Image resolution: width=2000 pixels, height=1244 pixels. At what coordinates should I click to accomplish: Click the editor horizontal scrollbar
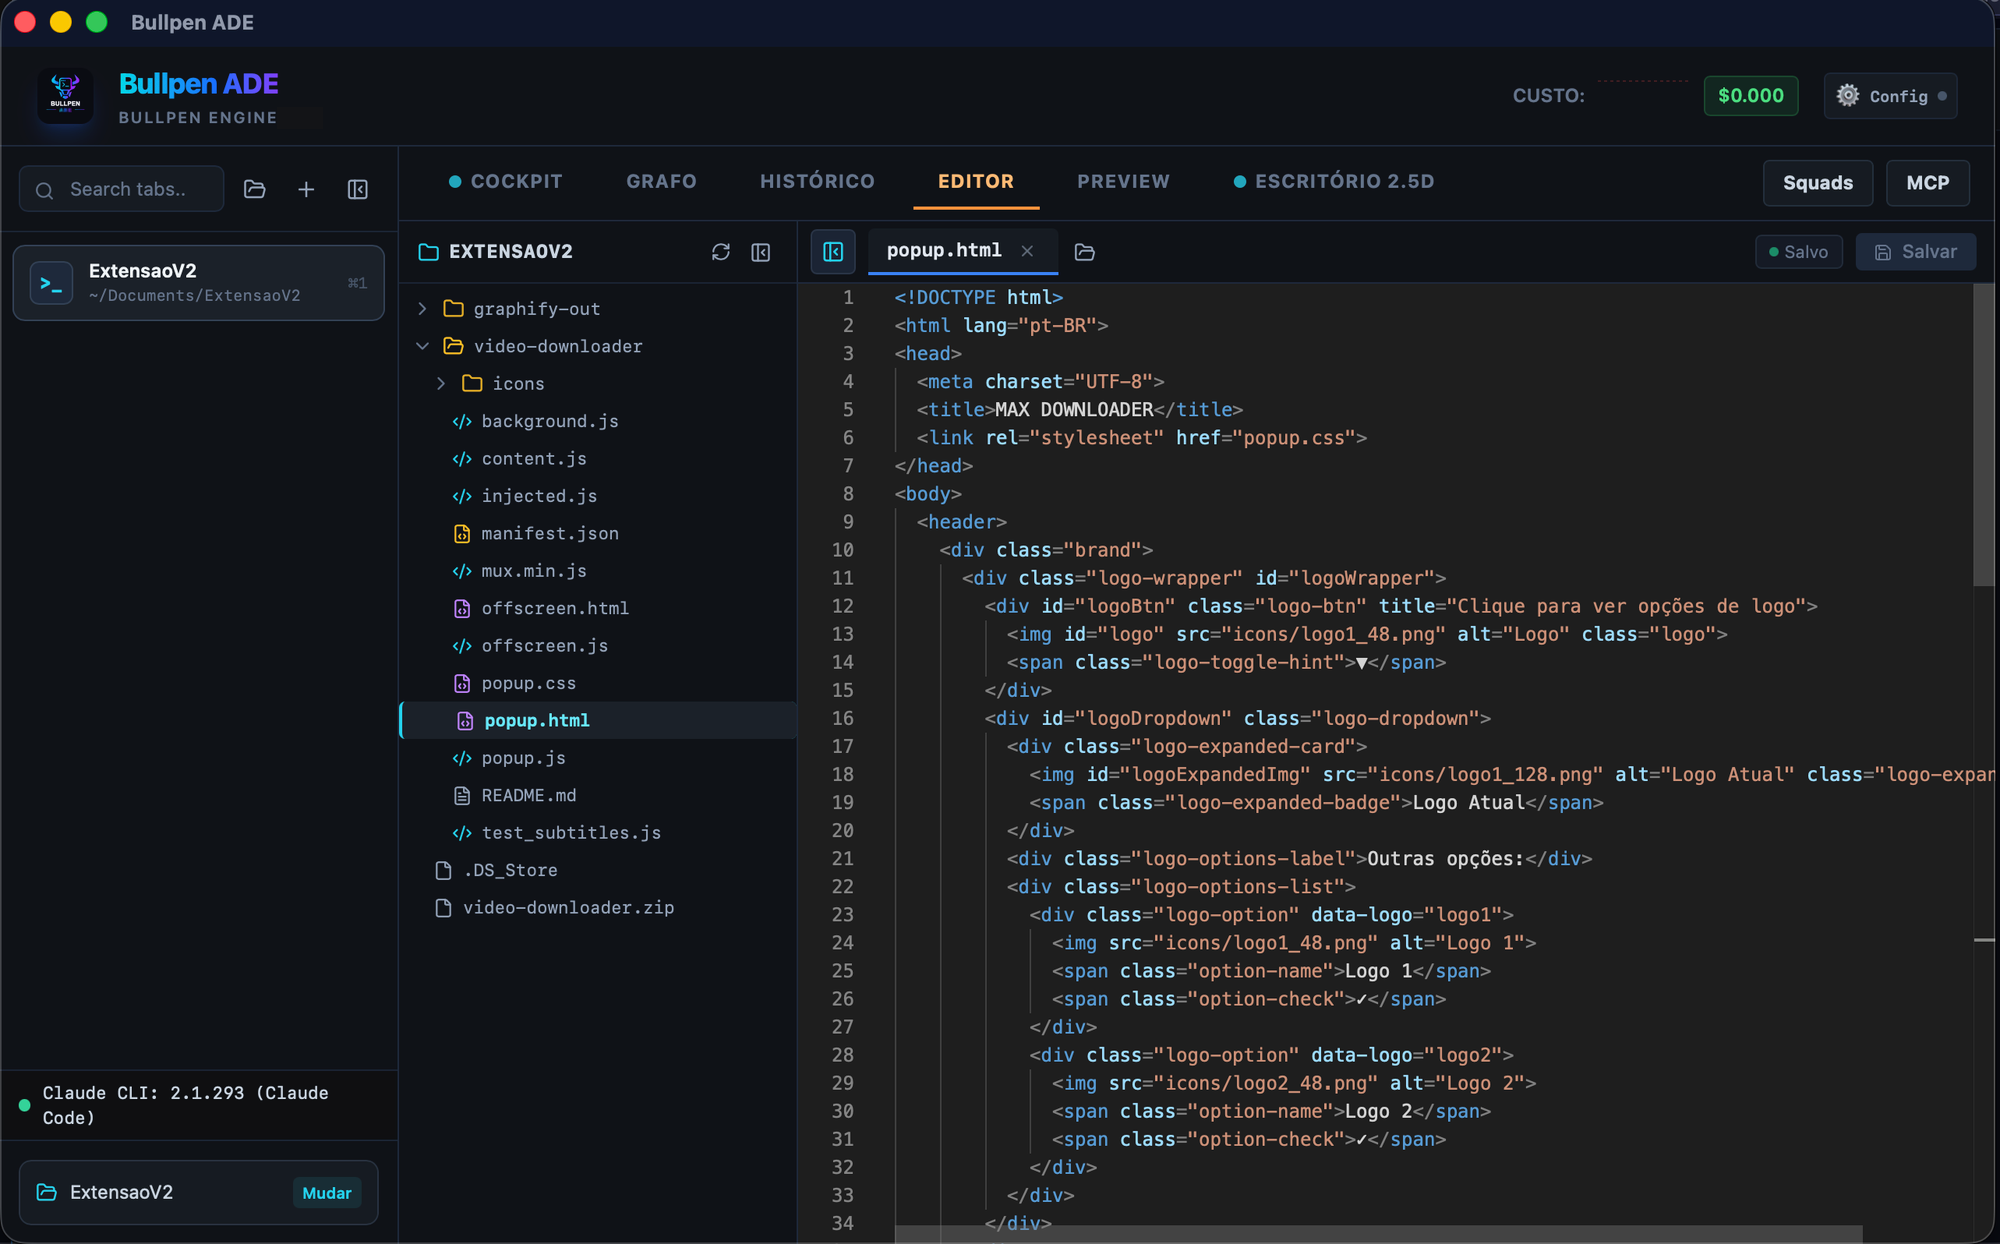pyautogui.click(x=1378, y=1234)
